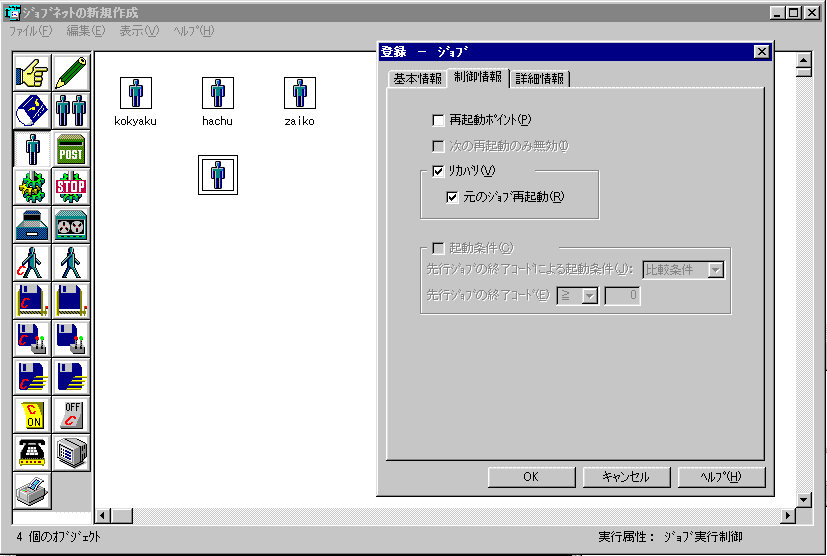
Task: Switch to the 基本情報 tab
Action: (417, 79)
